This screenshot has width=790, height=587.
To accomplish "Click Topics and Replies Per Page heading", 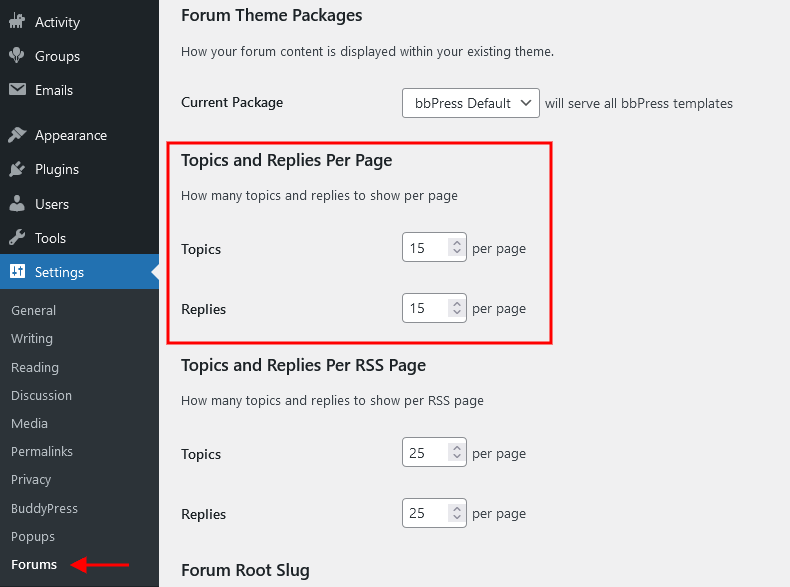I will tap(286, 161).
